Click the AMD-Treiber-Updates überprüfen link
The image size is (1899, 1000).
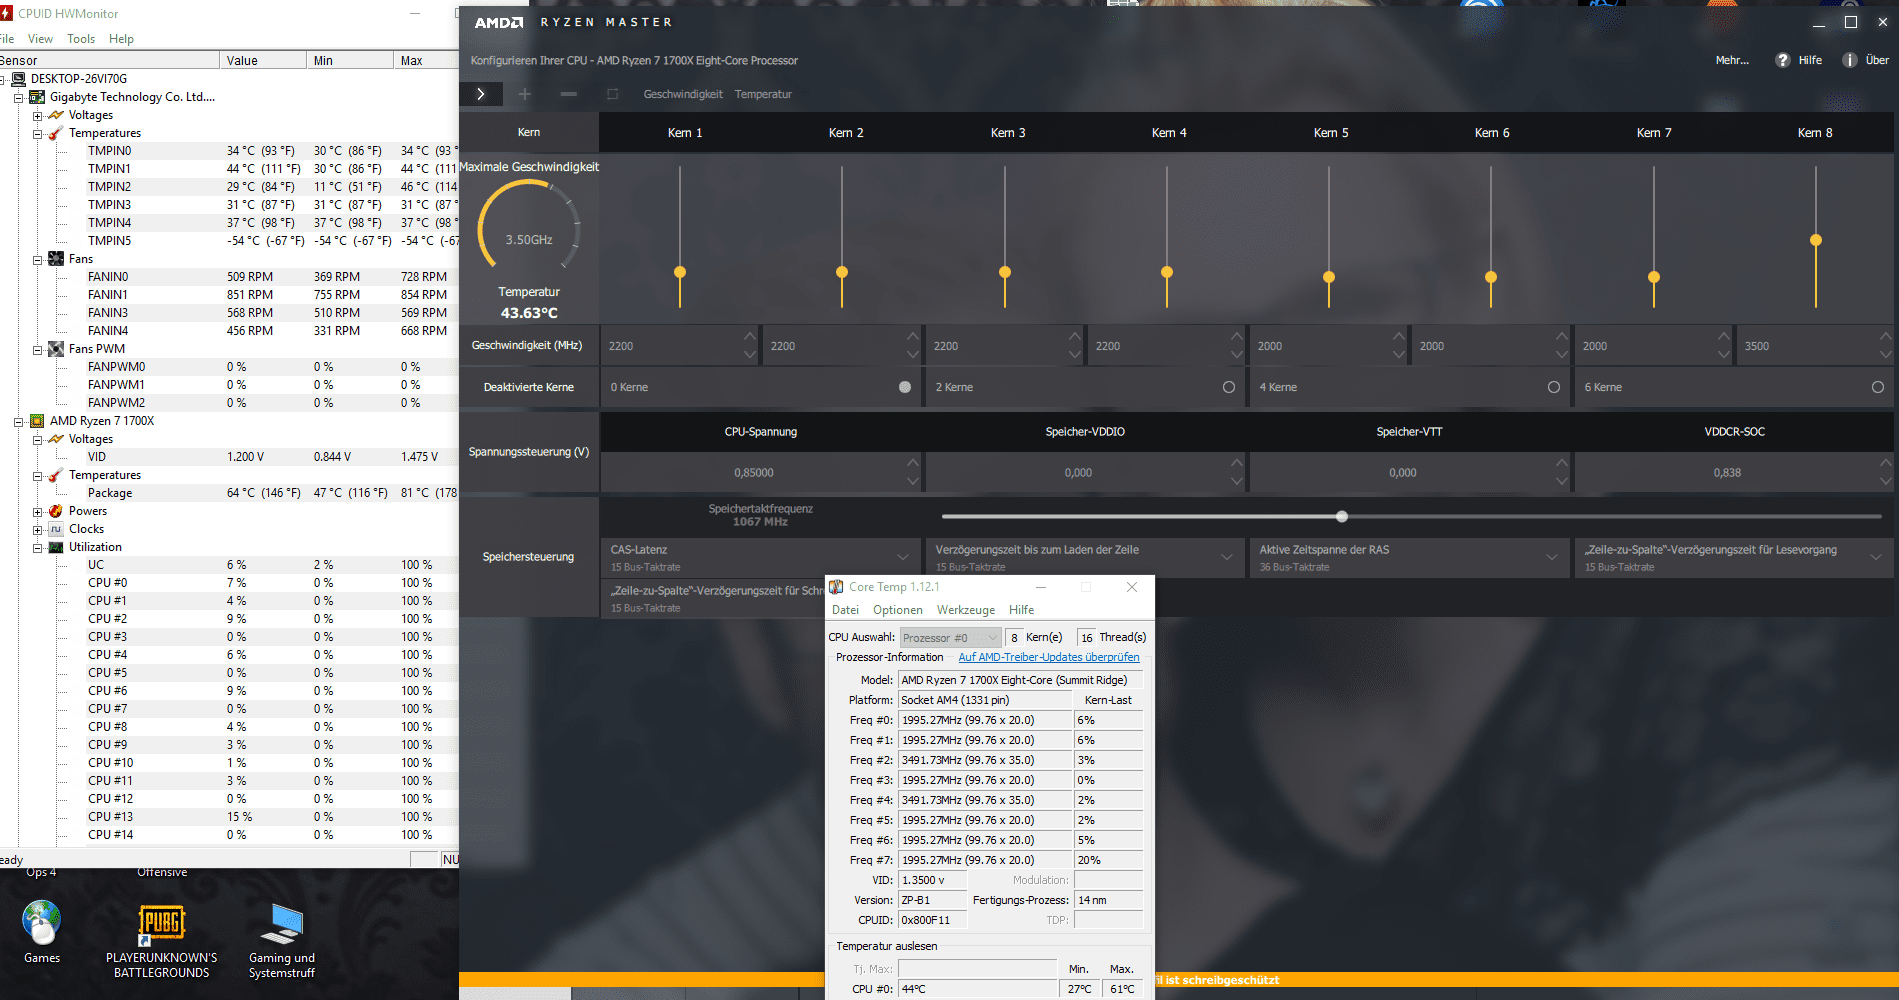(x=1049, y=657)
